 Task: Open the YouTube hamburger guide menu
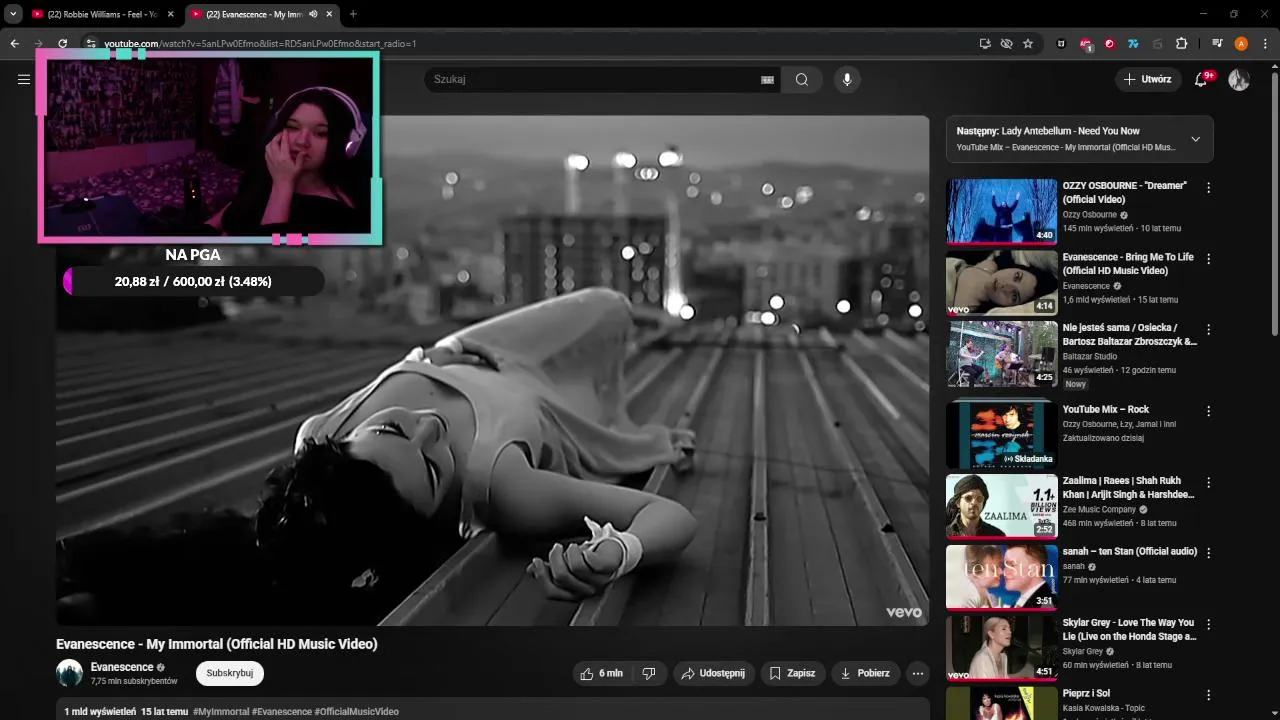(x=24, y=79)
